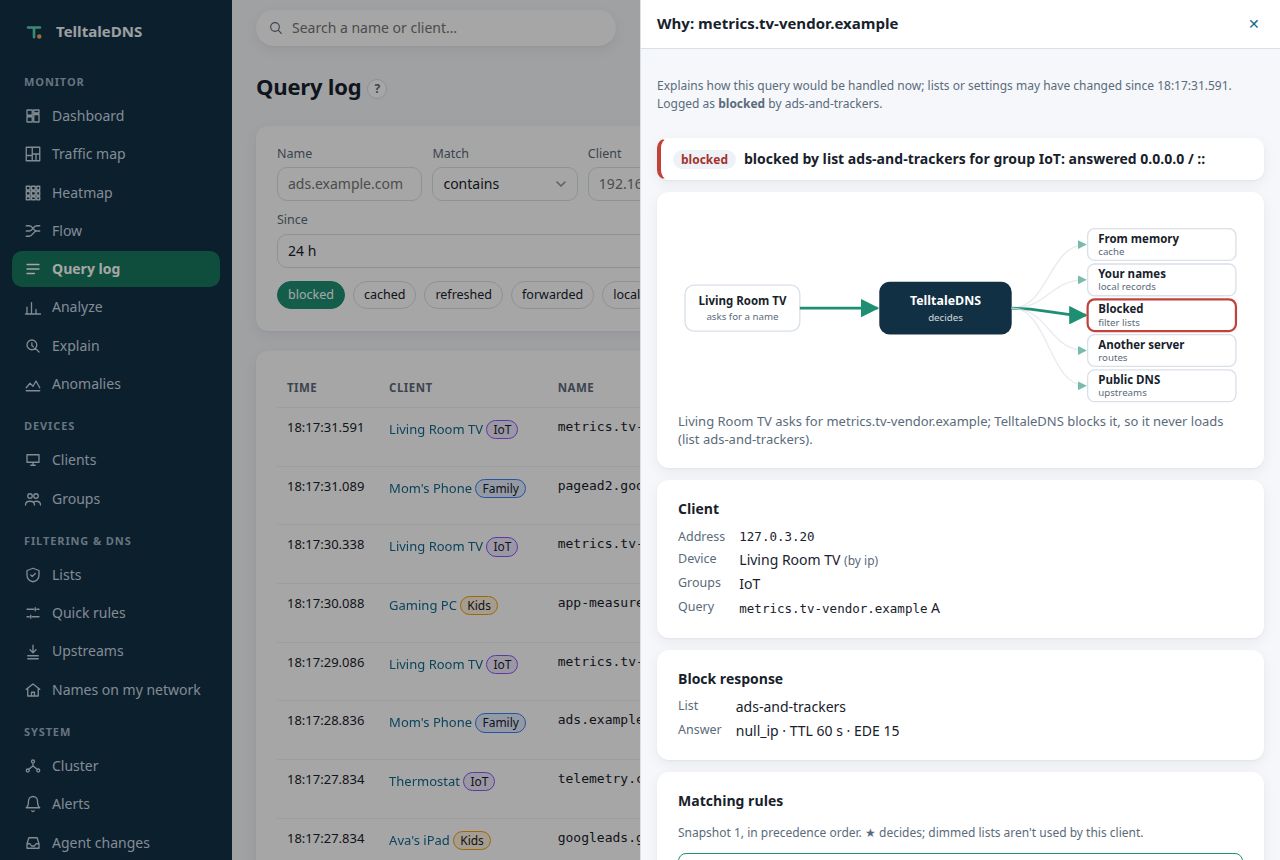Toggle the cached filter chip
This screenshot has height=860, width=1280.
[384, 295]
